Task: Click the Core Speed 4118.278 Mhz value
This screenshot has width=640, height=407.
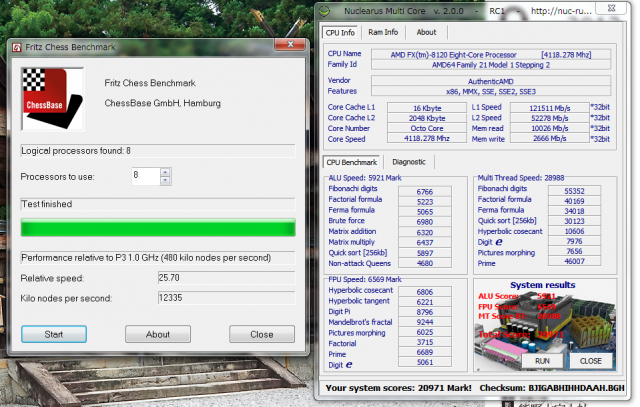Action: tap(427, 138)
